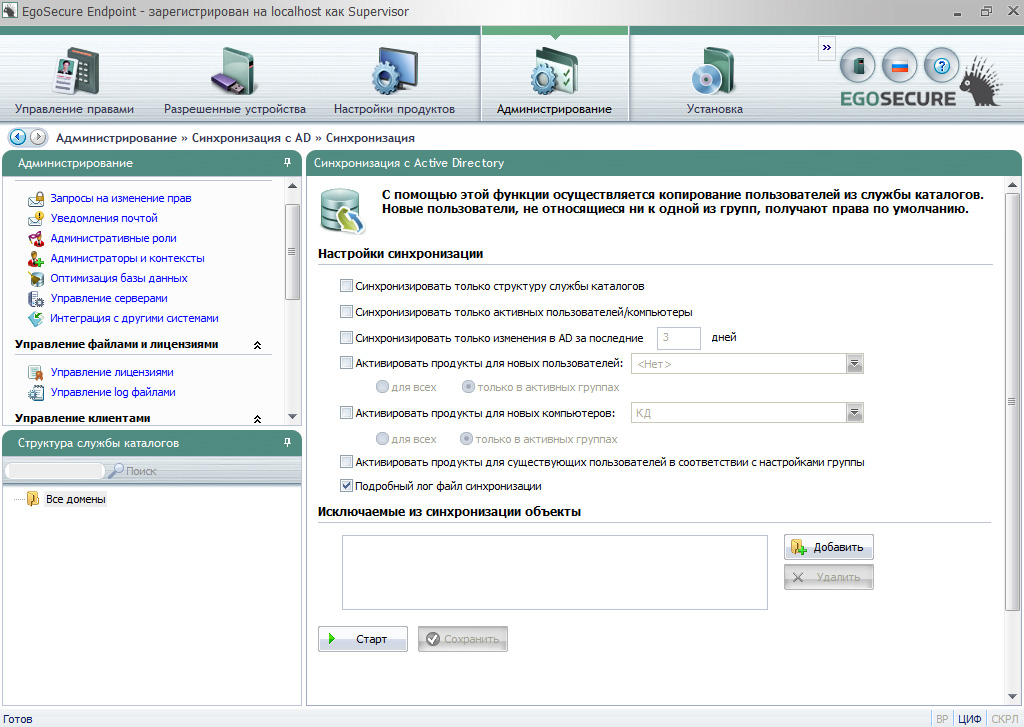Click Готов status bar text
The width and height of the screenshot is (1024, 727).
tap(18, 719)
